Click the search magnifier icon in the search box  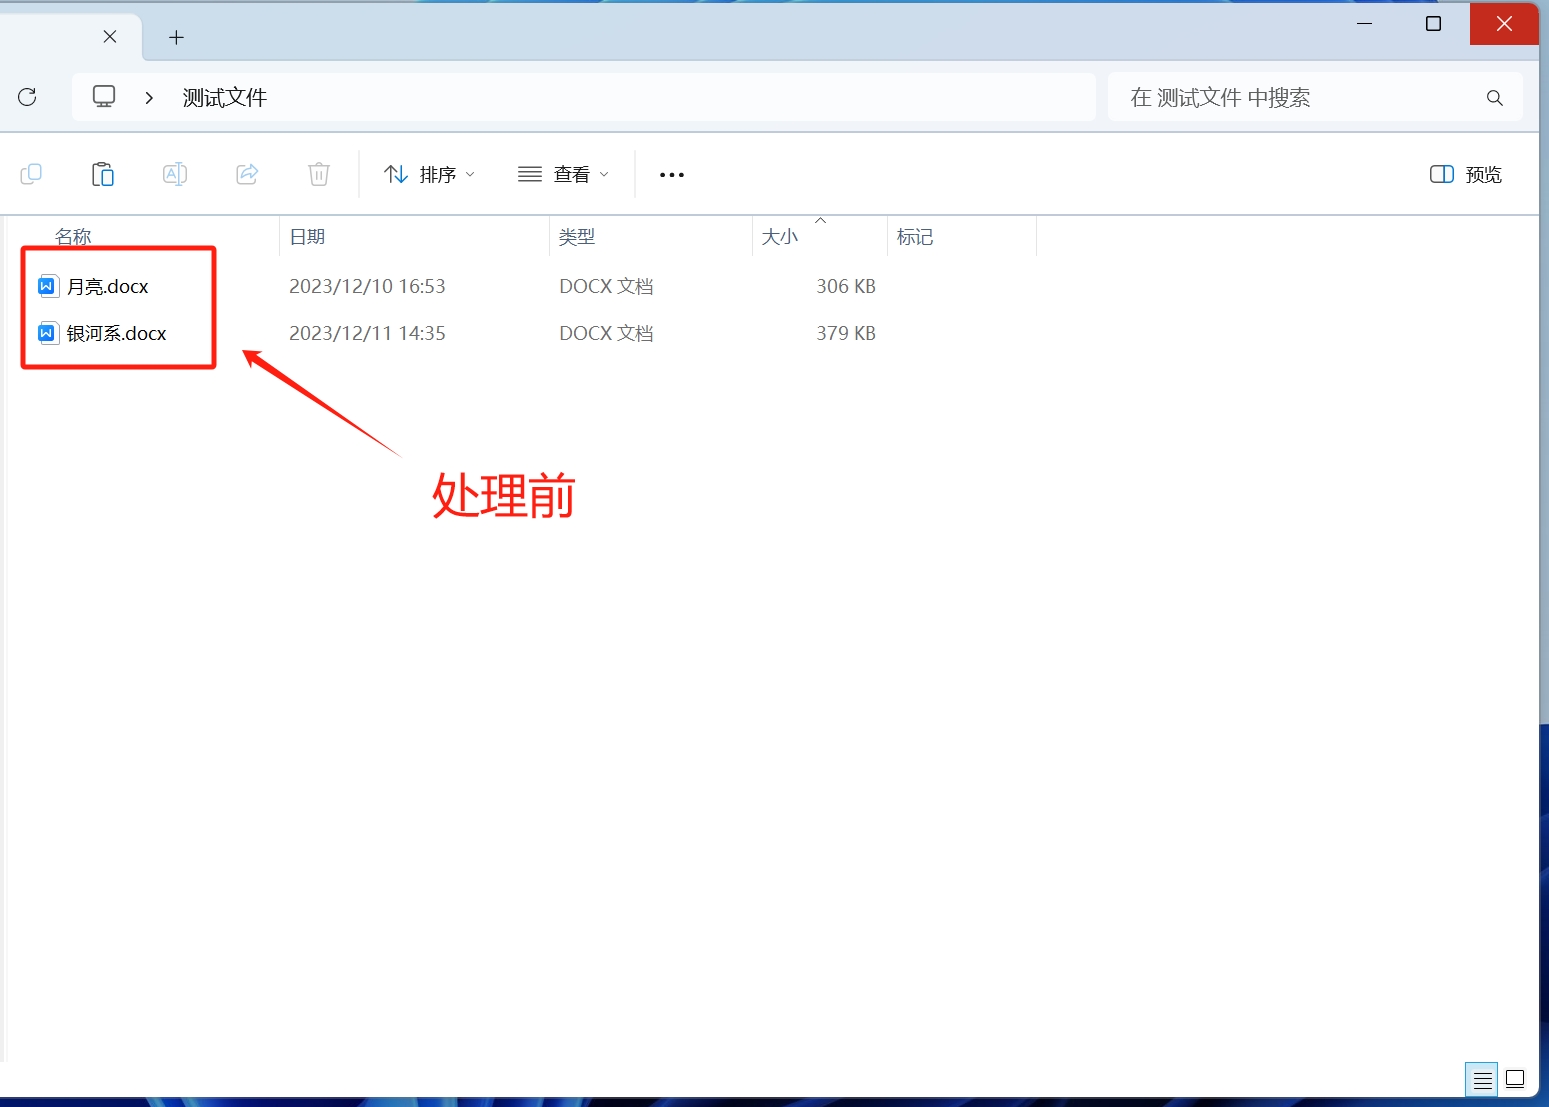1494,97
